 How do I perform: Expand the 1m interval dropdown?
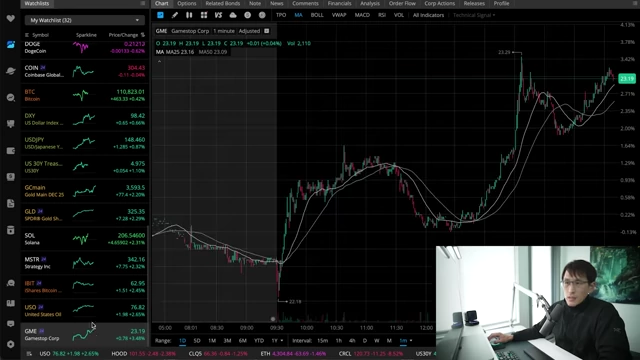pyautogui.click(x=406, y=340)
